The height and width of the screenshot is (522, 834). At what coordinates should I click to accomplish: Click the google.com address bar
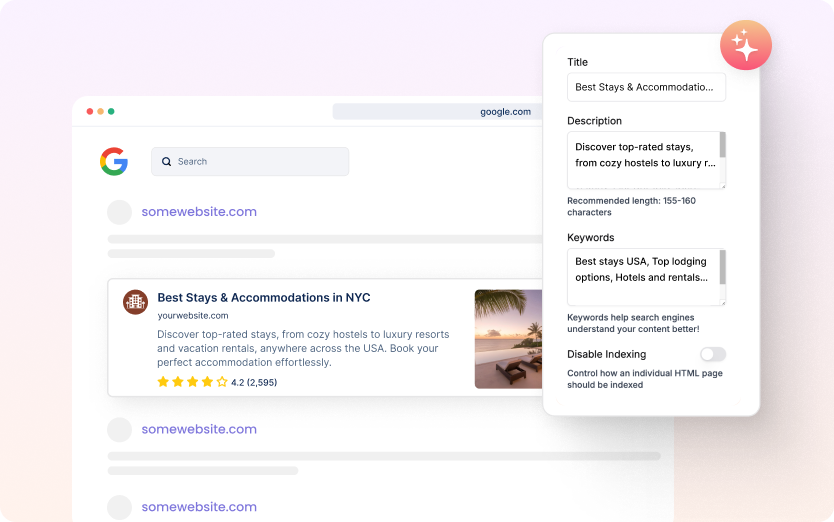click(440, 112)
